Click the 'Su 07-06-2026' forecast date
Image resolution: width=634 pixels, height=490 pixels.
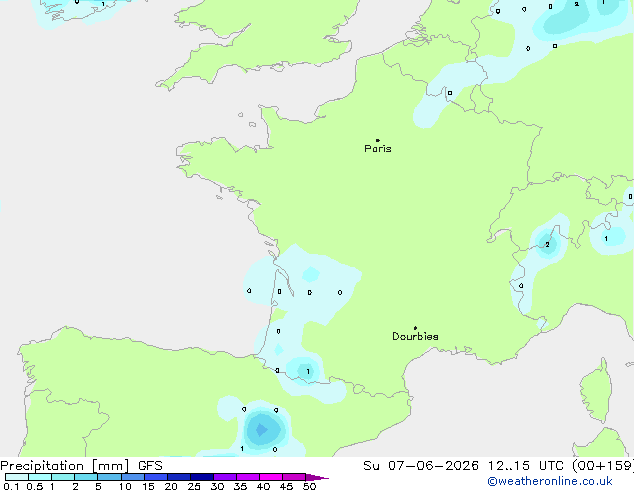pyautogui.click(x=421, y=466)
